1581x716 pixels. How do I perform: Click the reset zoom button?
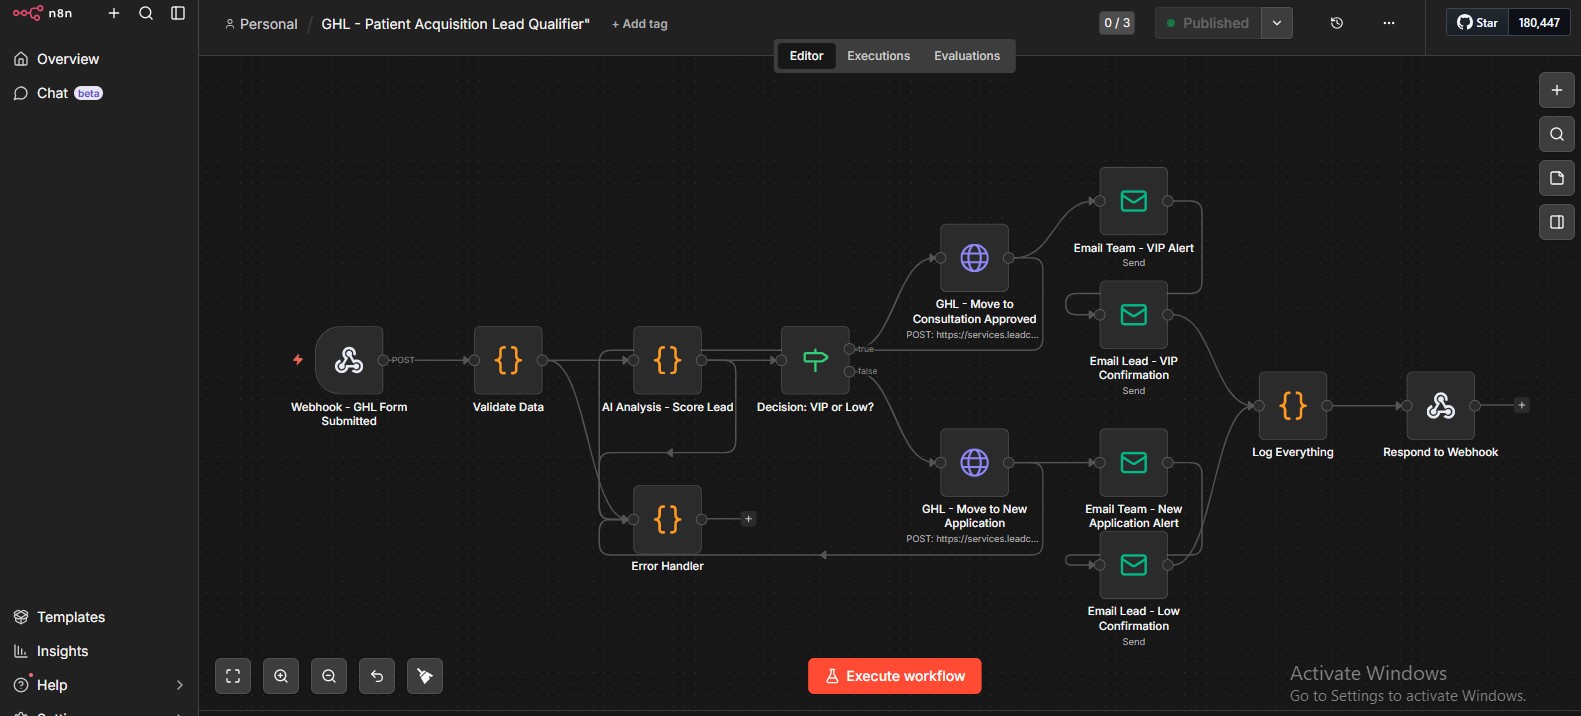[x=377, y=676]
